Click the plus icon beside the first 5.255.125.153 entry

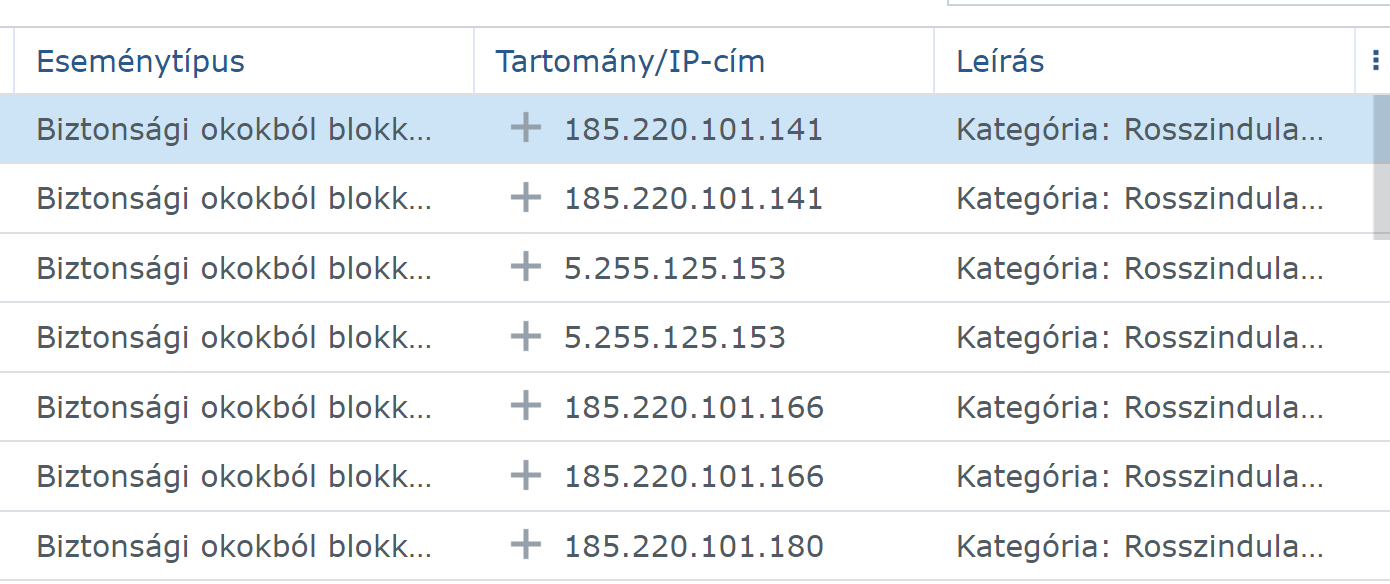click(x=525, y=267)
